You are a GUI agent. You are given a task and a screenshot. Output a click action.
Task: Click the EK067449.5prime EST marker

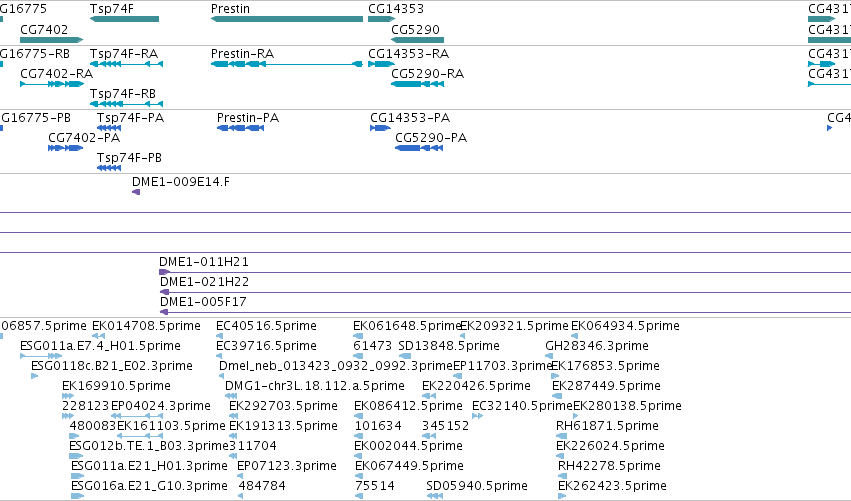(360, 476)
